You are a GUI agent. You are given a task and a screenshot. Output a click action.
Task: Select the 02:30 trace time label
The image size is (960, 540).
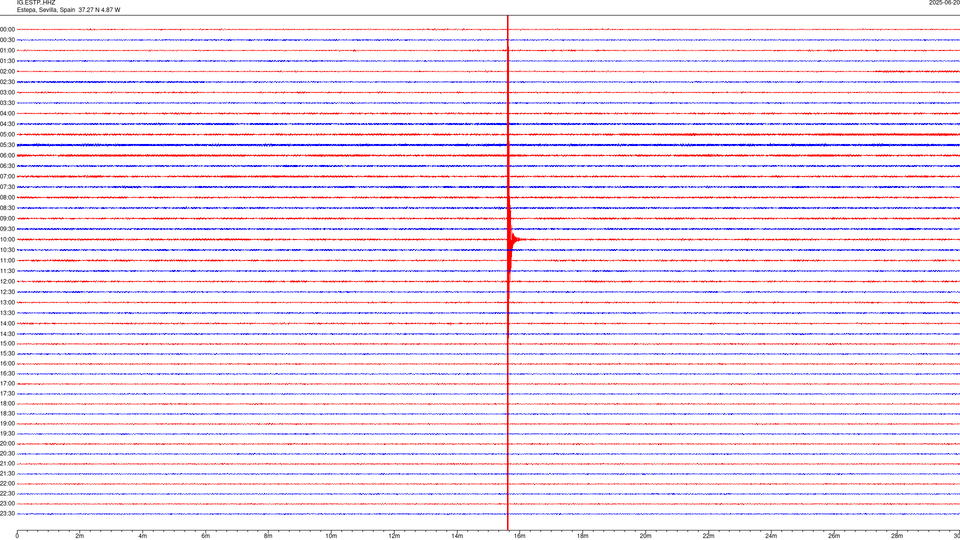(x=7, y=82)
